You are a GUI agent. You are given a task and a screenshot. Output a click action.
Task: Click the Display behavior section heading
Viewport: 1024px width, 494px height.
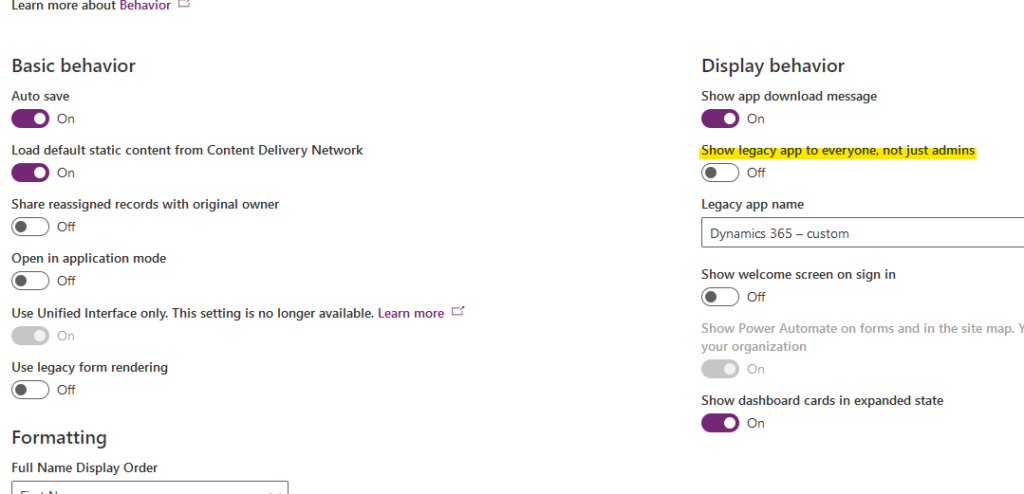pyautogui.click(x=773, y=66)
